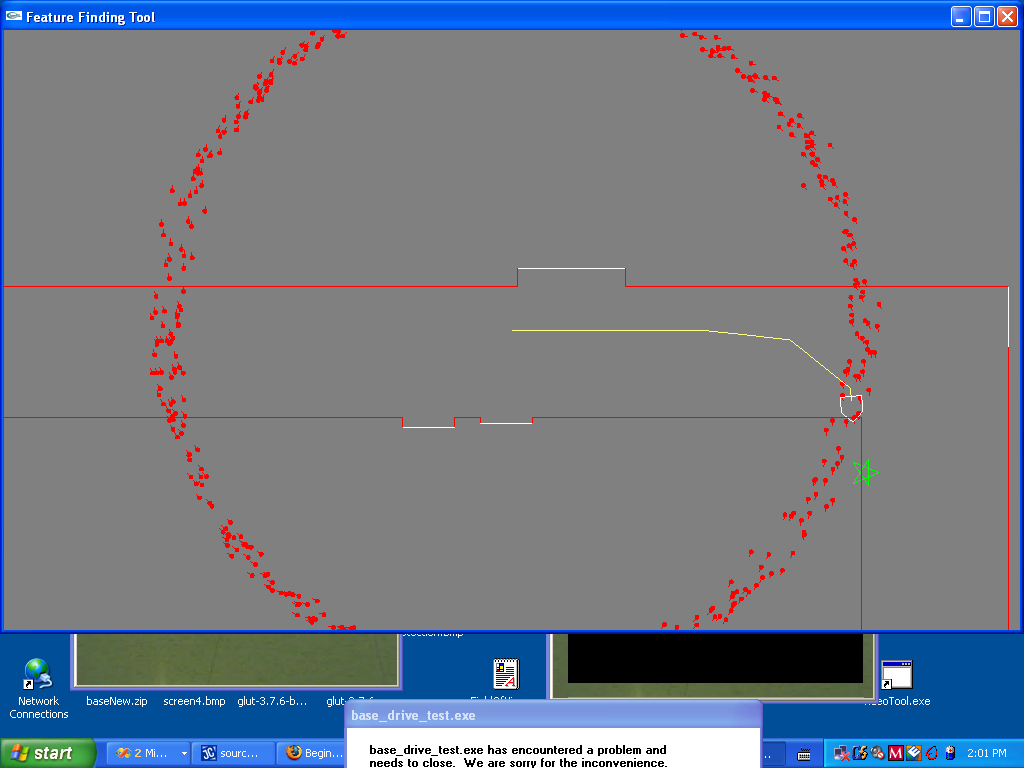Select the baseNew.zip desktop file label
The height and width of the screenshot is (768, 1024).
coord(117,701)
